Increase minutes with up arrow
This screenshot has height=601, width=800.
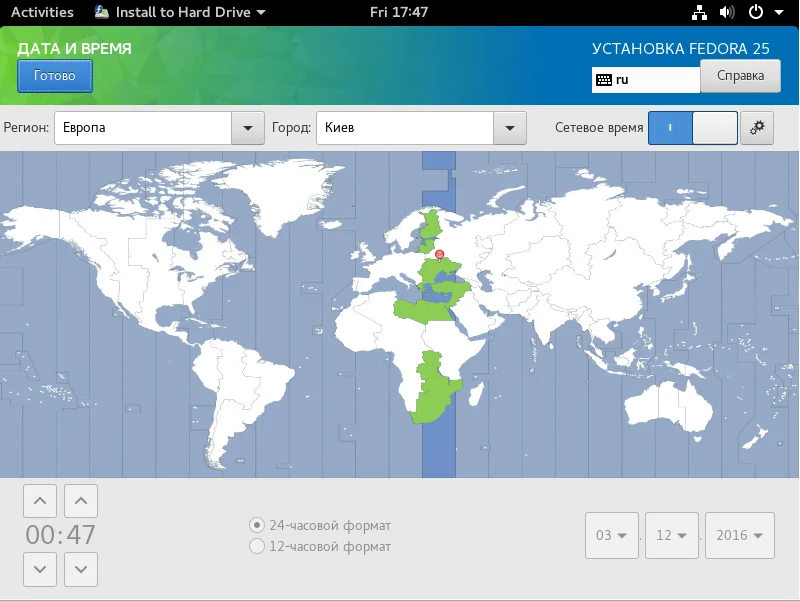[81, 501]
